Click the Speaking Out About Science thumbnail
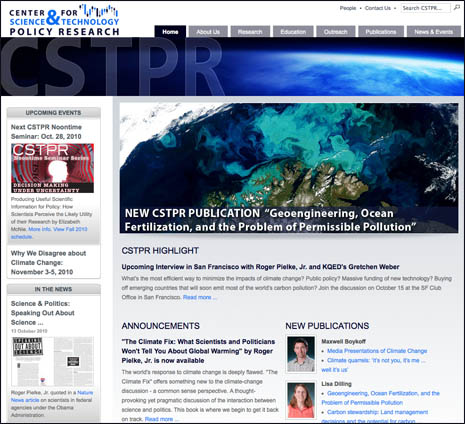The width and height of the screenshot is (465, 424). [x=52, y=362]
